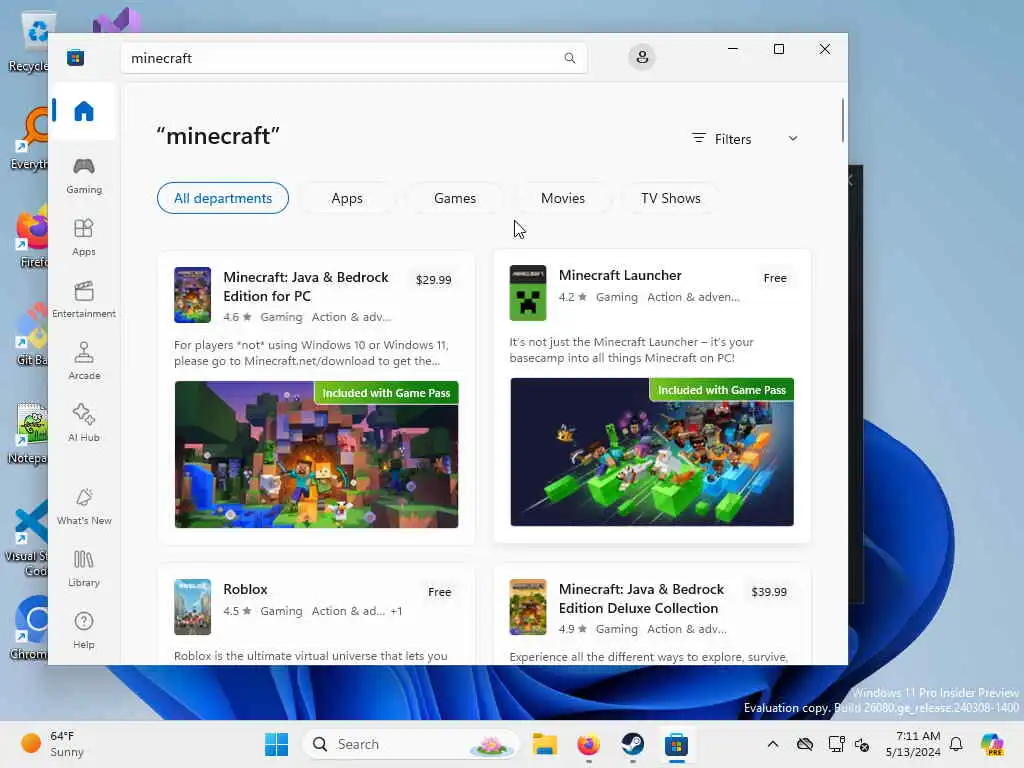Select All departments filter tab

tap(223, 198)
